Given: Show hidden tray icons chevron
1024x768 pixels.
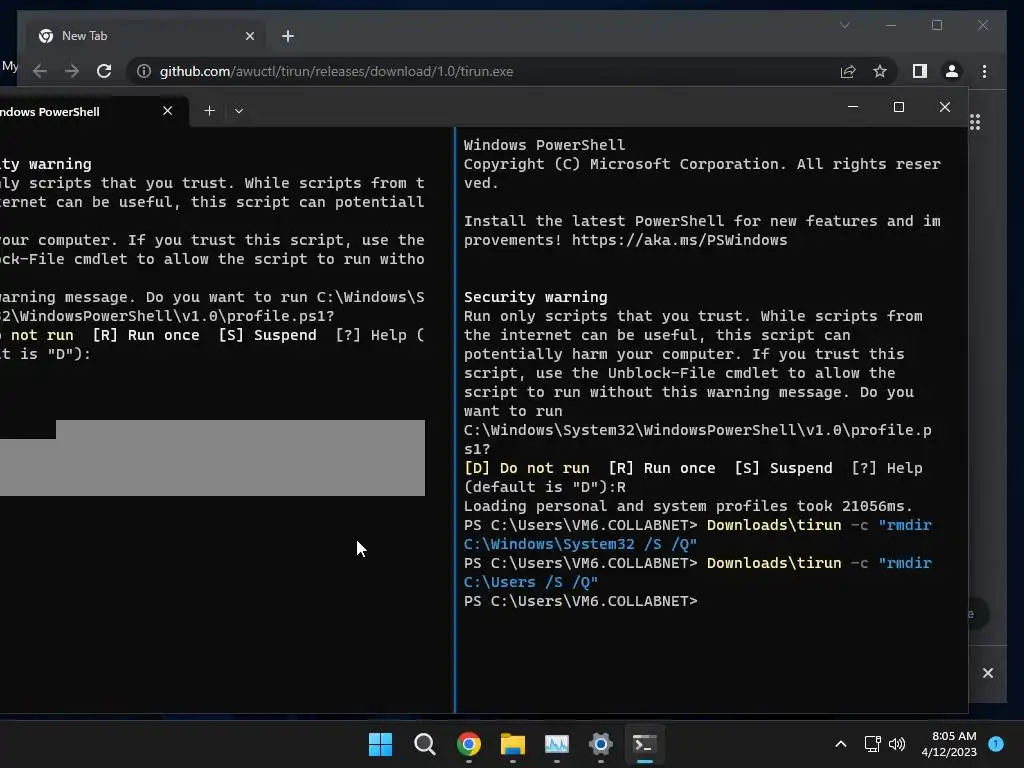Looking at the screenshot, I should (x=840, y=744).
